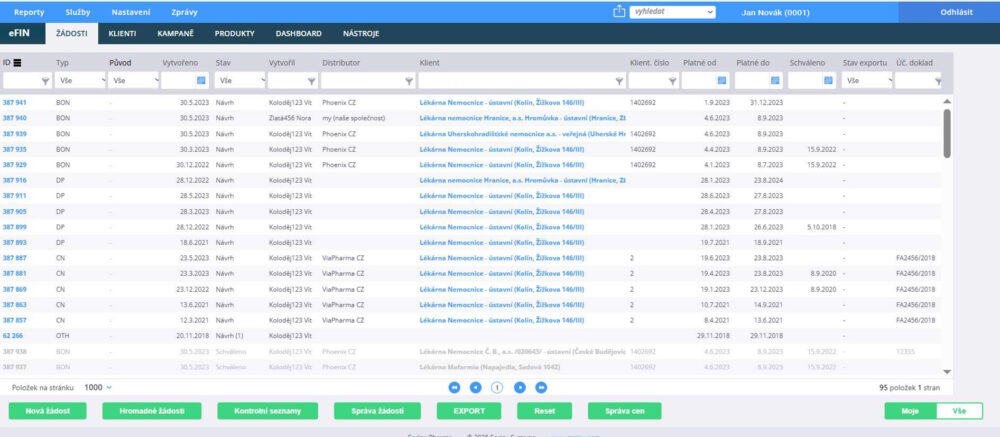1000x437 pixels.
Task: Switch the list toggle to Vše
Action: pyautogui.click(x=958, y=410)
